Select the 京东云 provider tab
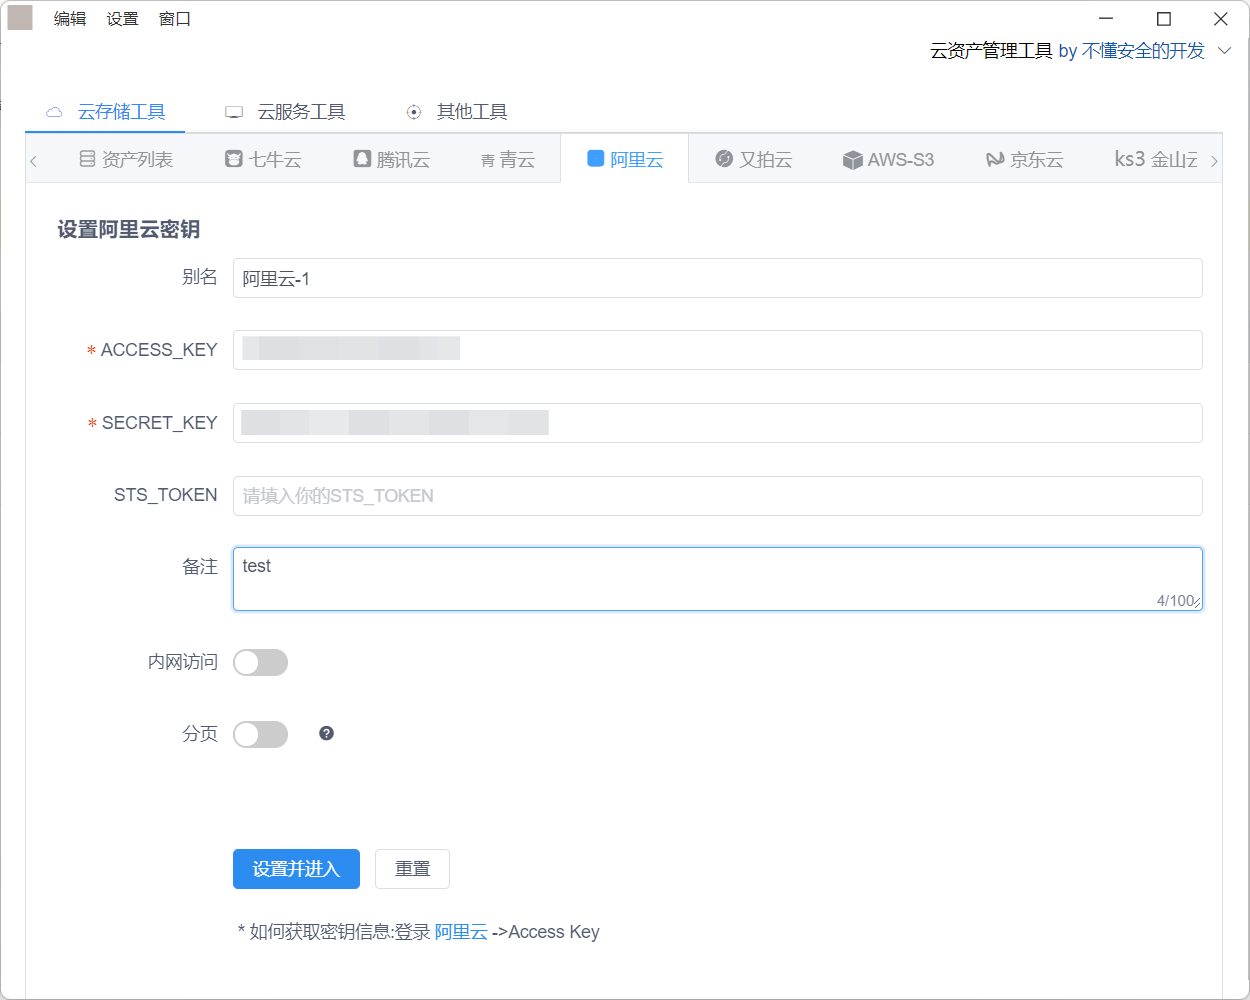Viewport: 1250px width, 1000px height. click(1024, 159)
